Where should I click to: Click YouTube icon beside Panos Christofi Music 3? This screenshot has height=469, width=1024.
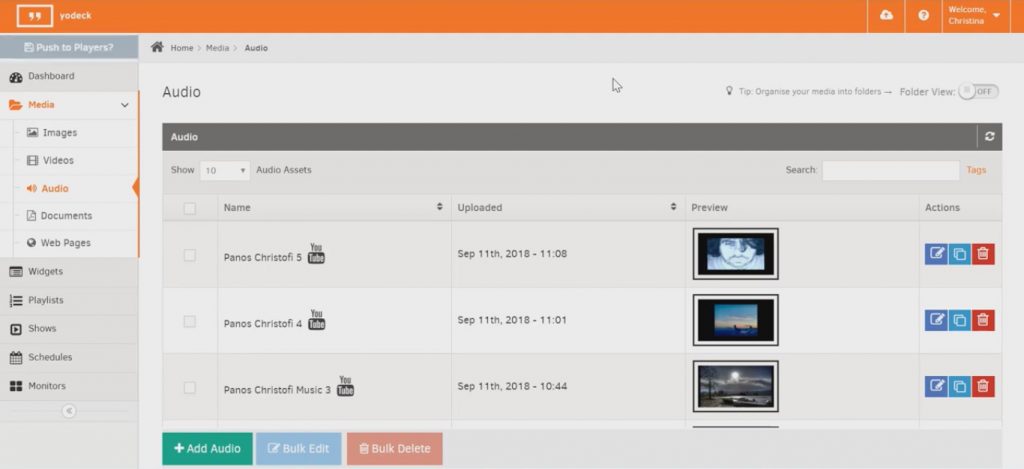coord(345,386)
